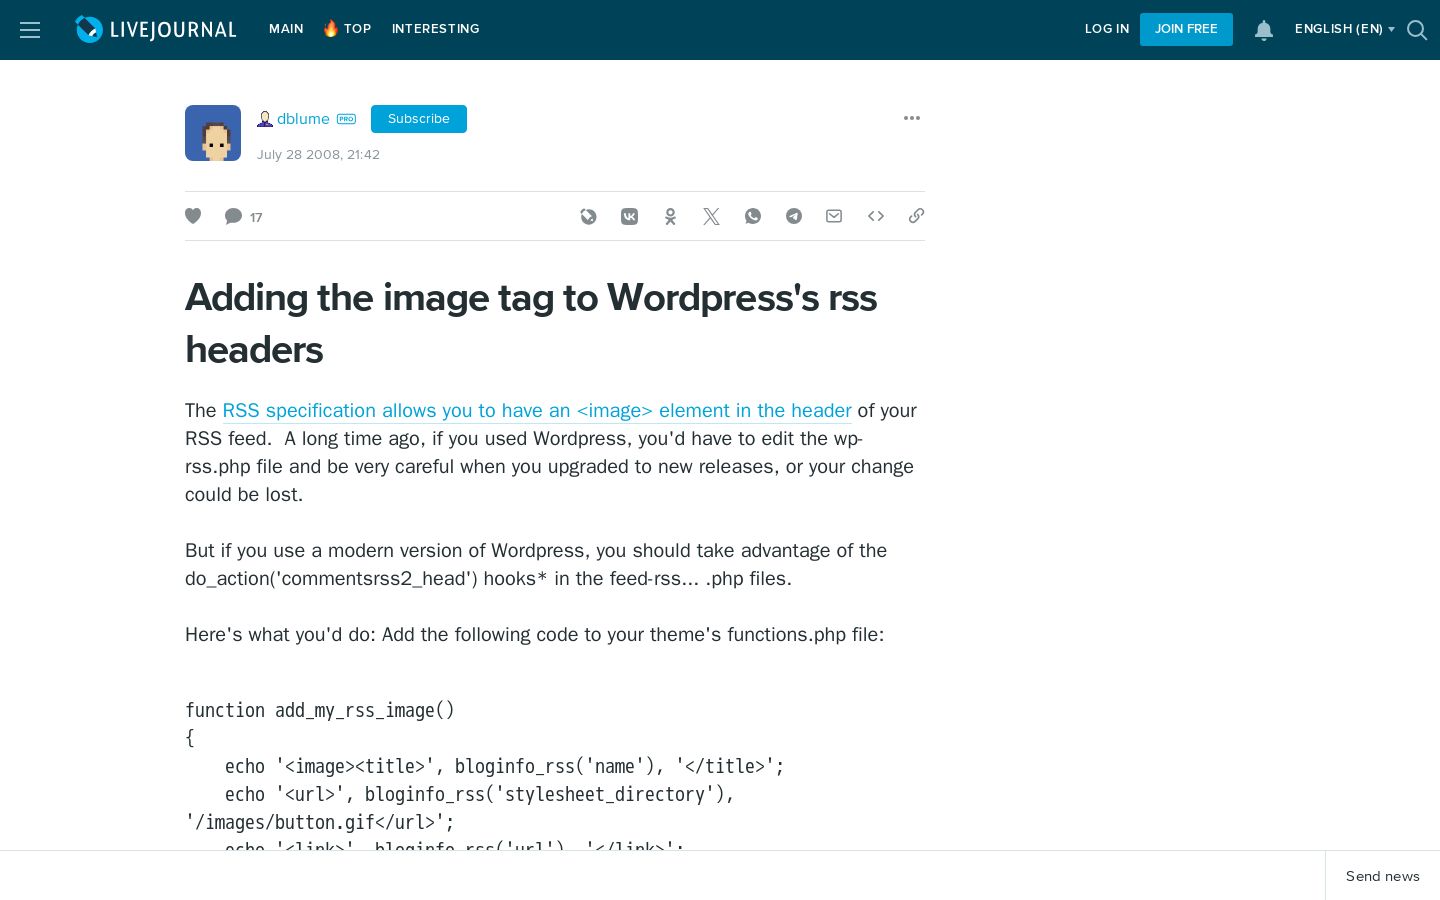
Task: Open the MAIN navigation item
Action: click(x=286, y=29)
